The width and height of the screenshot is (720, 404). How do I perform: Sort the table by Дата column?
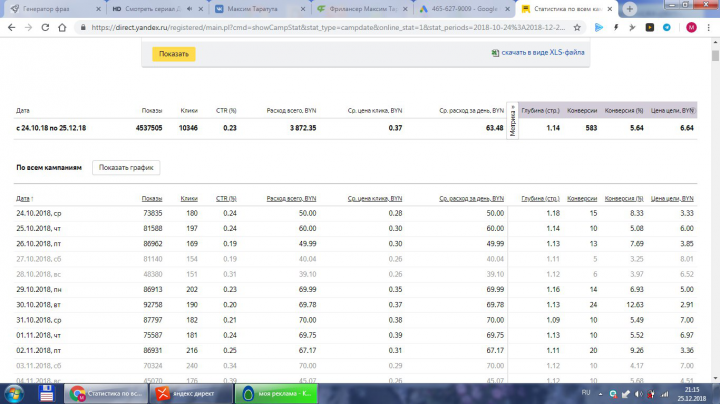24,198
